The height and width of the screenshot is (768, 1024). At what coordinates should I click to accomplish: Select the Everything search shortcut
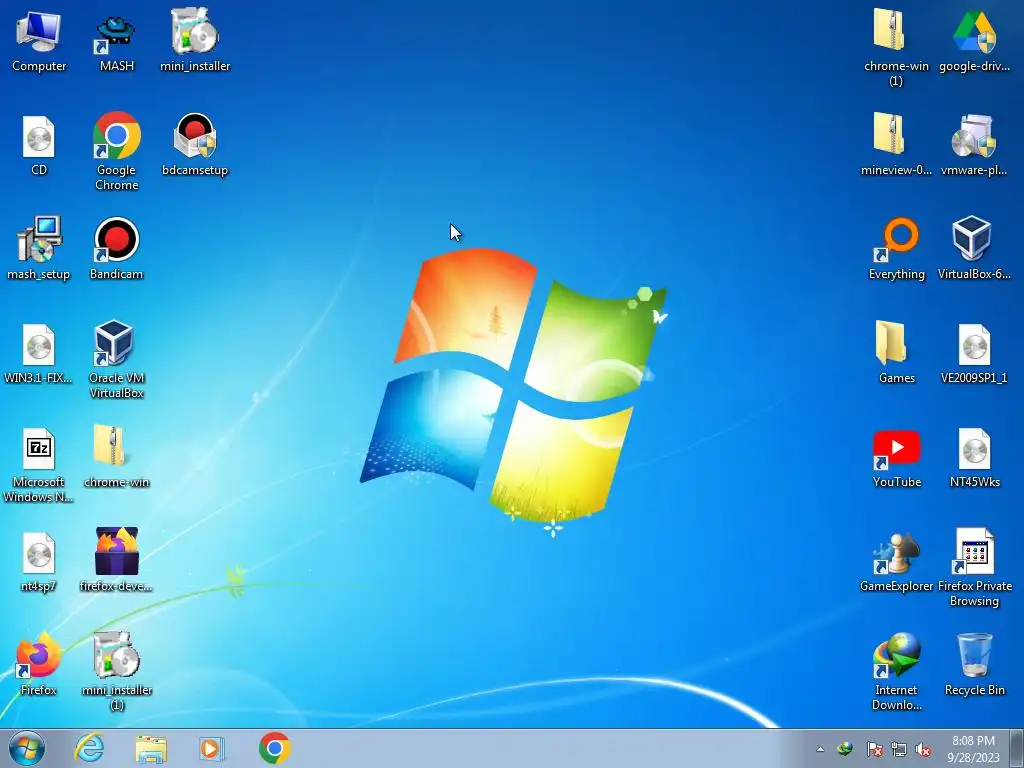pos(896,249)
